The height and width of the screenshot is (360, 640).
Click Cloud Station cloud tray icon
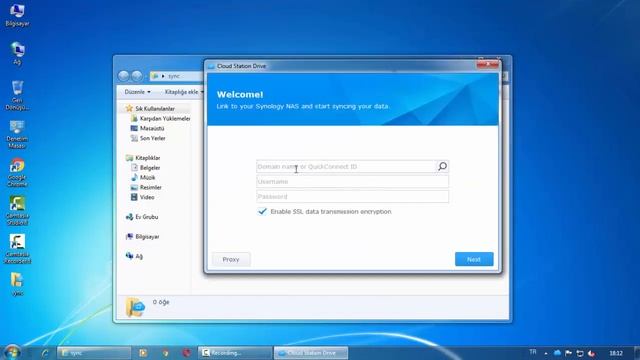(557, 353)
